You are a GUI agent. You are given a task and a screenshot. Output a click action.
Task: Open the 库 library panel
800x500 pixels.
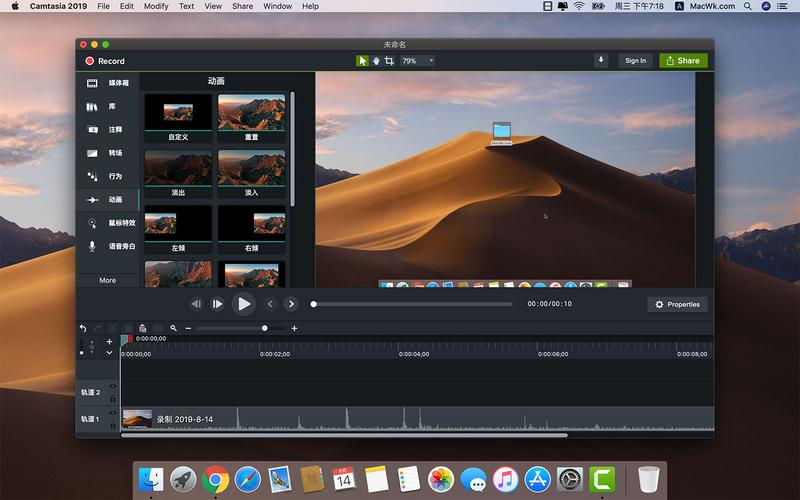click(x=108, y=107)
